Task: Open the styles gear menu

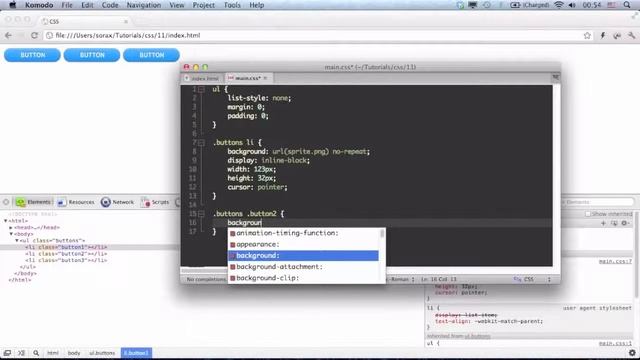Action: pos(624,223)
